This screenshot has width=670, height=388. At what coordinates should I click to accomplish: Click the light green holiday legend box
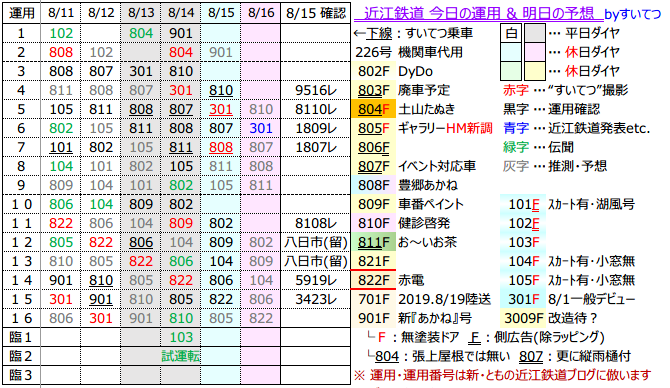[511, 71]
